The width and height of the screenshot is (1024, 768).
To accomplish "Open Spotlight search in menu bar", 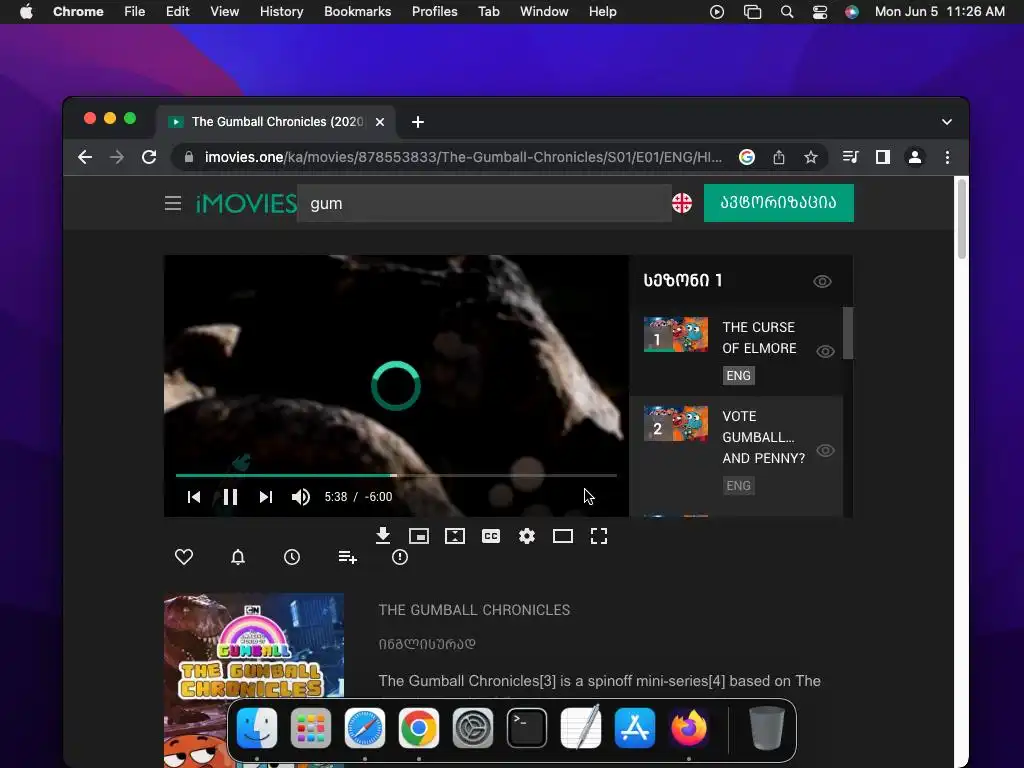I will tap(787, 12).
